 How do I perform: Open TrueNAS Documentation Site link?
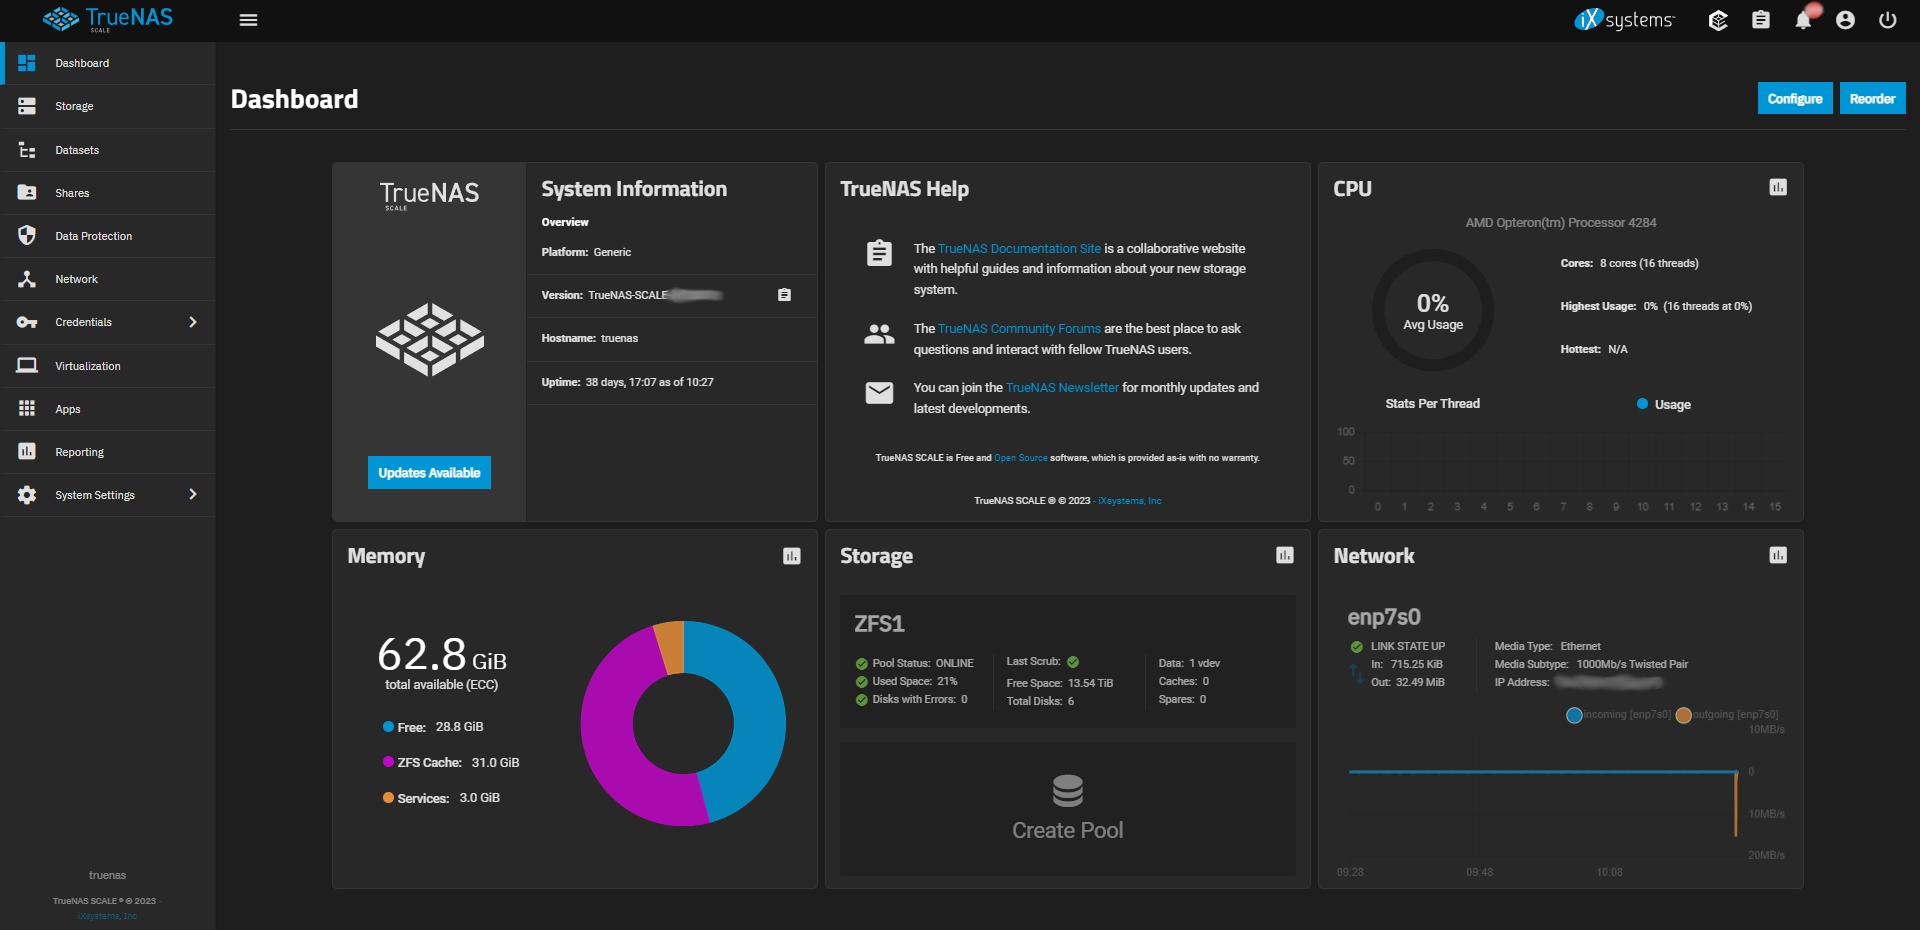point(1019,248)
